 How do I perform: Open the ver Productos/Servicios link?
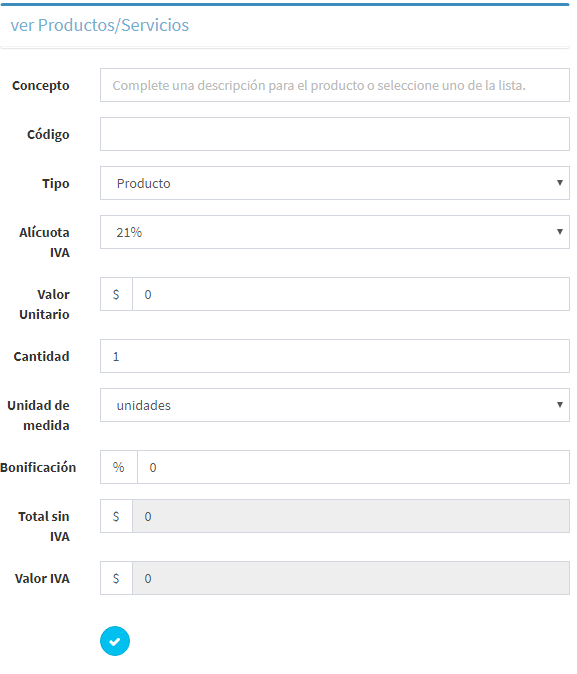(x=100, y=25)
